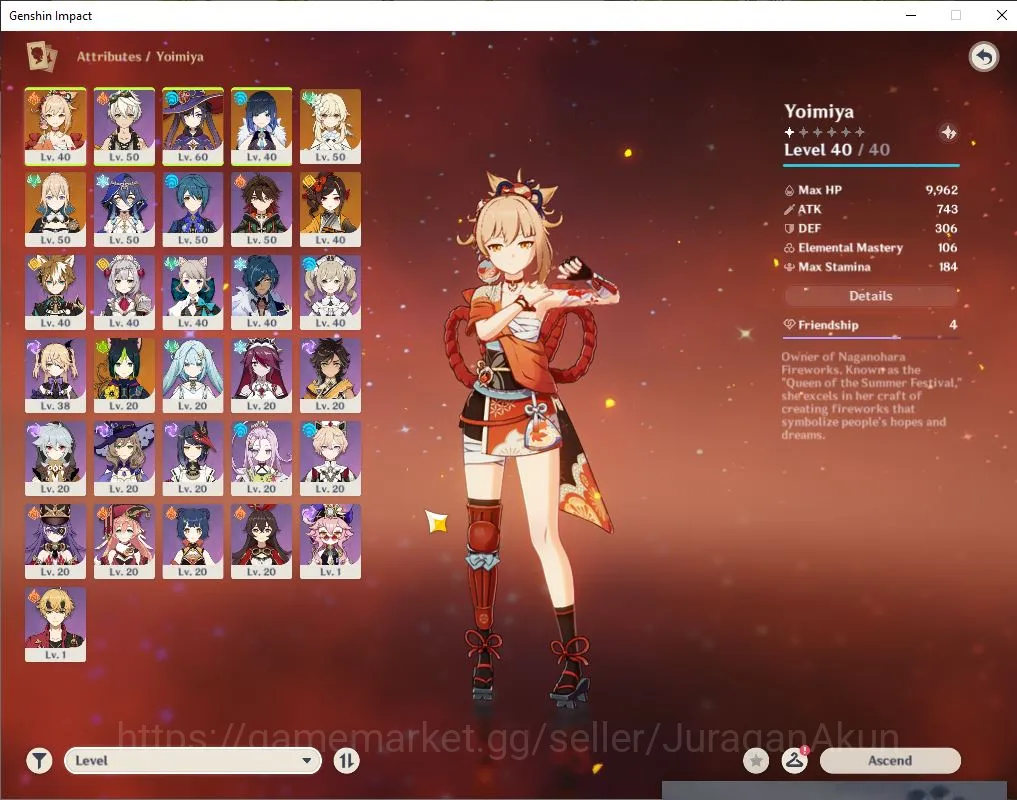Select Lisa Lv. 20 portrait
Viewport: 1017px width, 800px height.
coord(124,459)
